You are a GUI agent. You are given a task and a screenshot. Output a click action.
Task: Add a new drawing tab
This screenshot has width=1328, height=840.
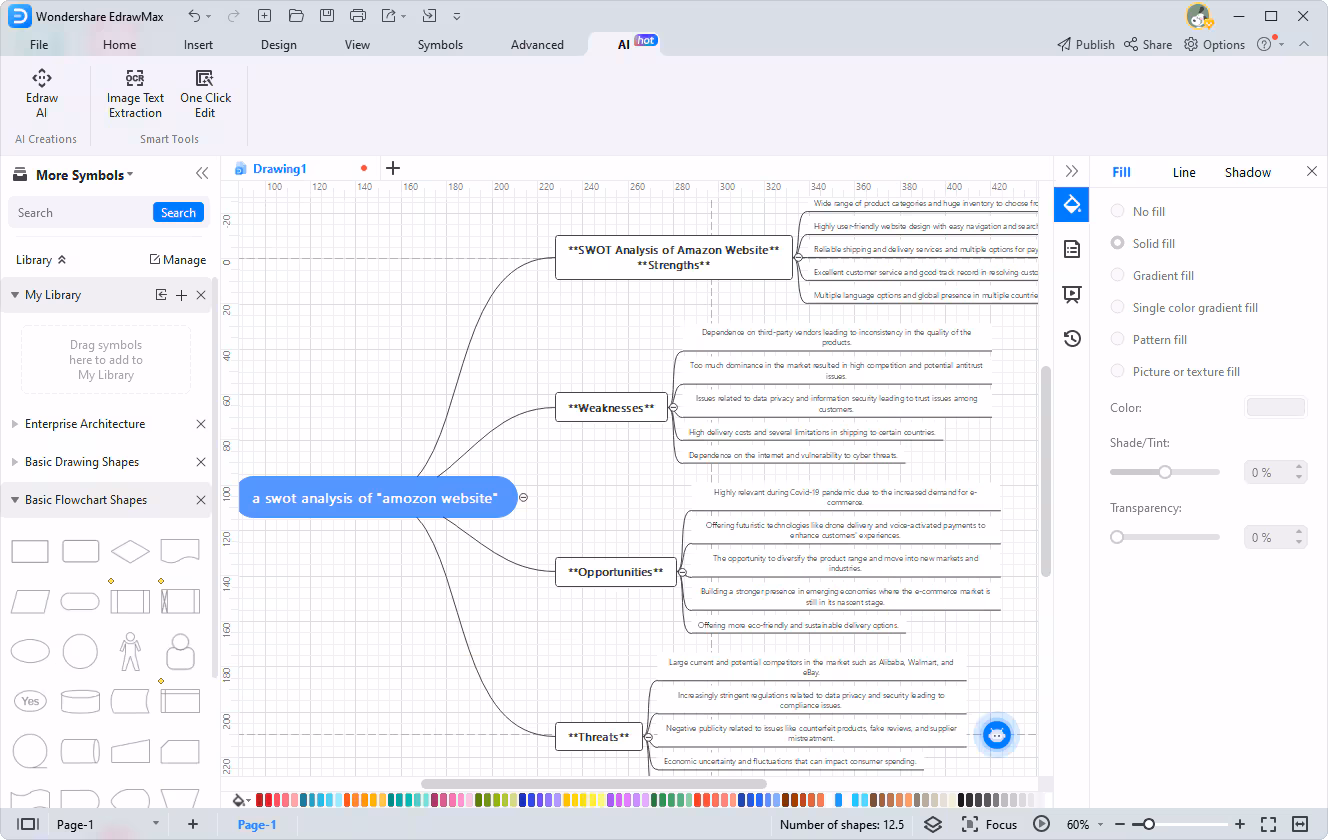point(393,168)
